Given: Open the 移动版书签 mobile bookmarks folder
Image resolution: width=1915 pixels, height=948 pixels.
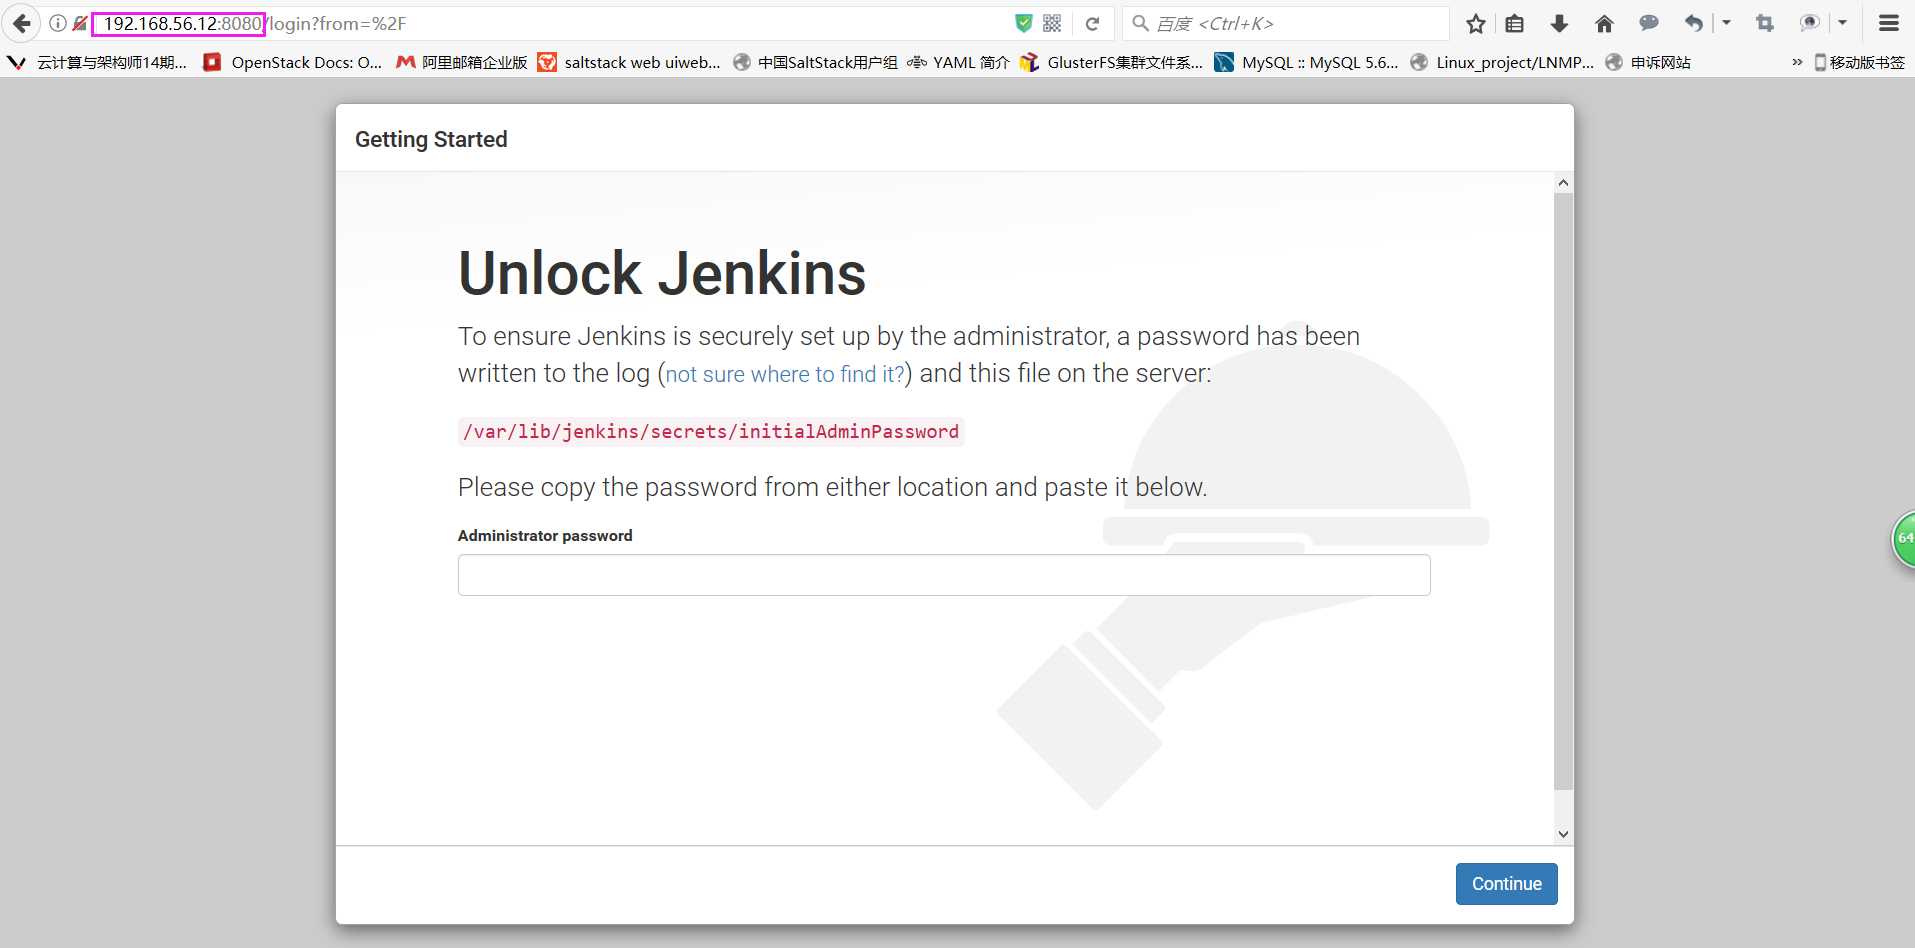Looking at the screenshot, I should click(1859, 62).
